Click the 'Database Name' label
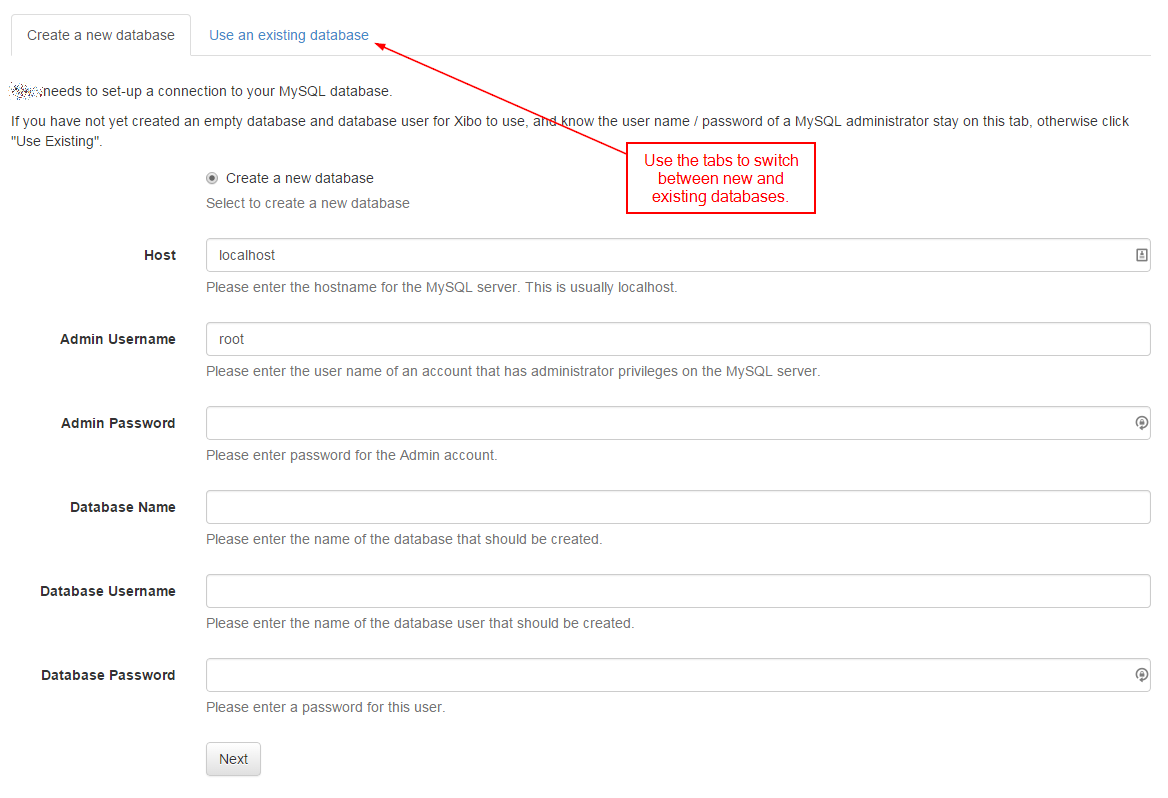 pos(123,507)
